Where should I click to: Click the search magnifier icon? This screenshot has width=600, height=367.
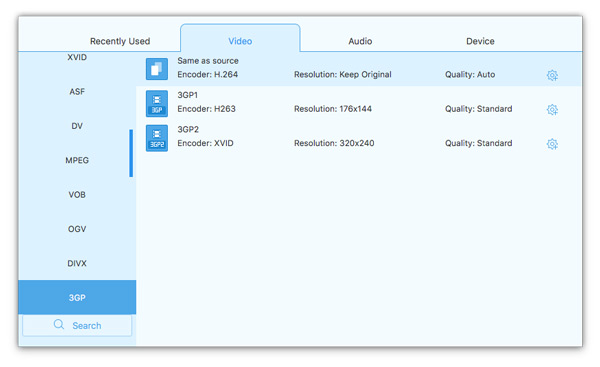(x=59, y=325)
